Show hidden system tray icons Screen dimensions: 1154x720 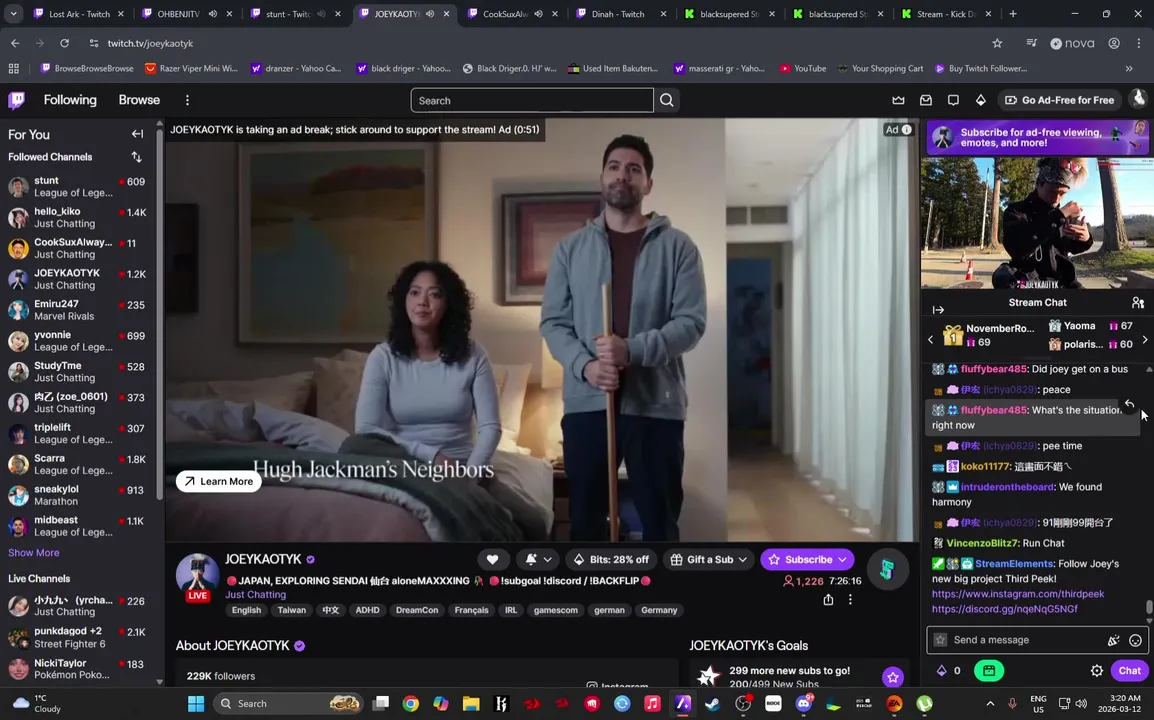tap(990, 704)
